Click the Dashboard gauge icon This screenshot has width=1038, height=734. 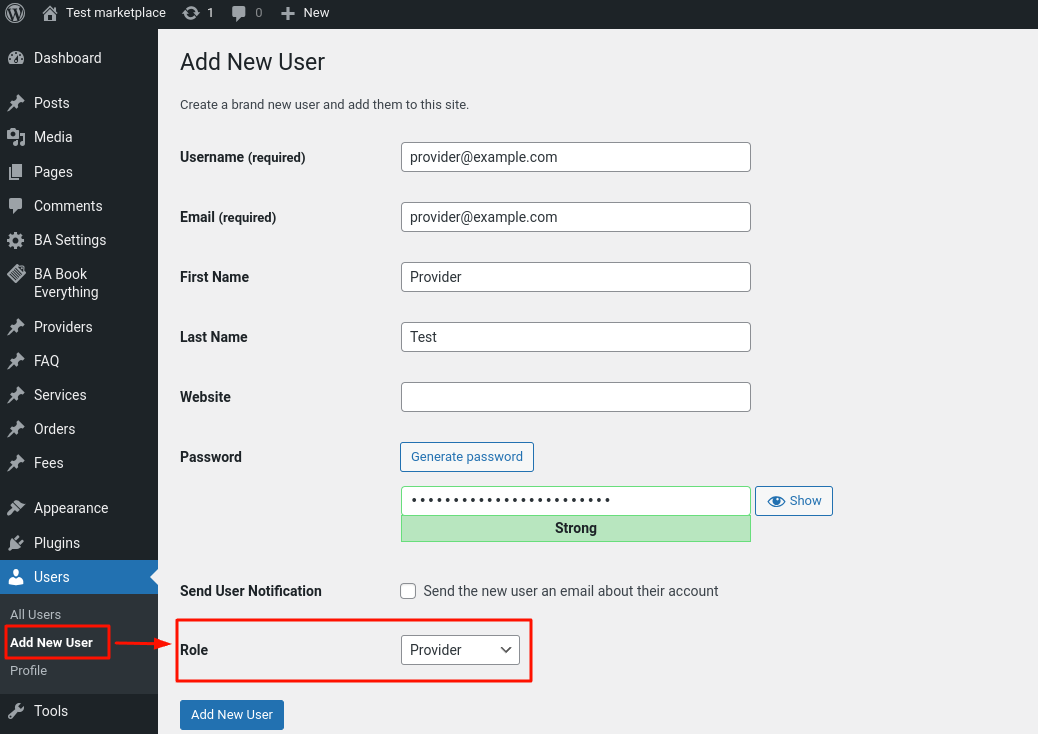pyautogui.click(x=16, y=58)
